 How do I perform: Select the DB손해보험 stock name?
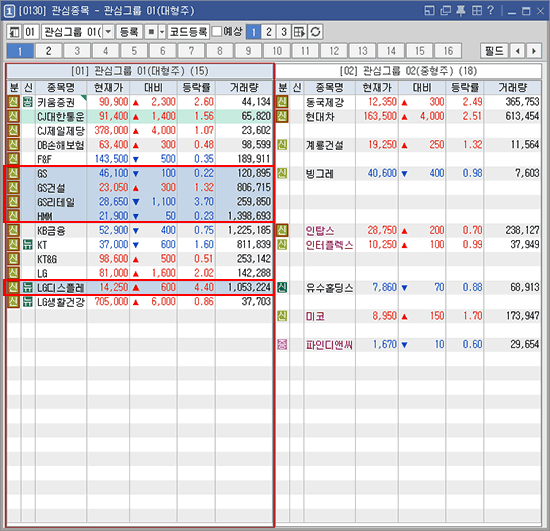61,145
